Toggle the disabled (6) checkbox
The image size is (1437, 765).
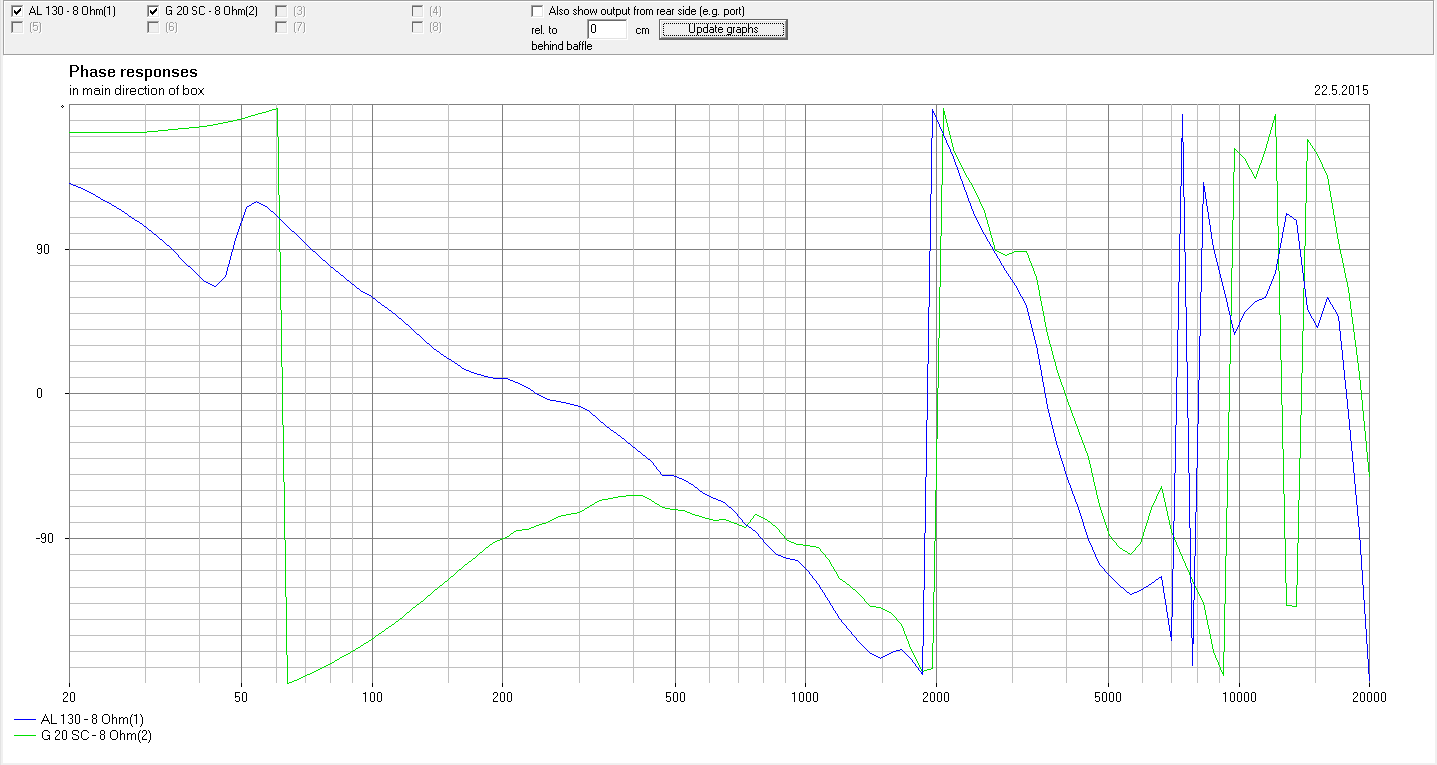tap(153, 27)
